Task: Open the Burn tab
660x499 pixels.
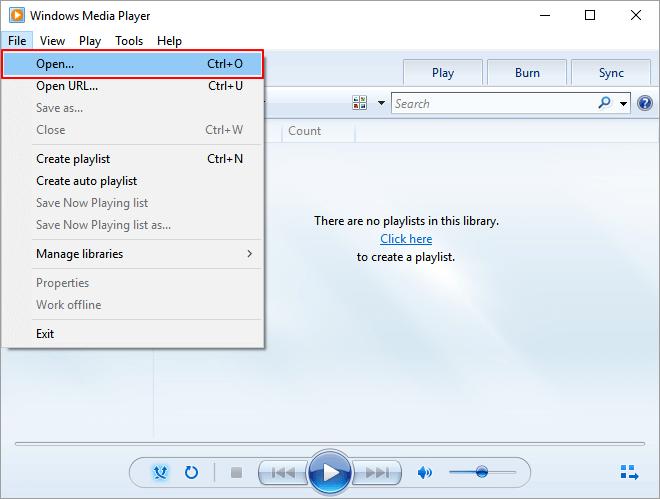Action: (527, 73)
